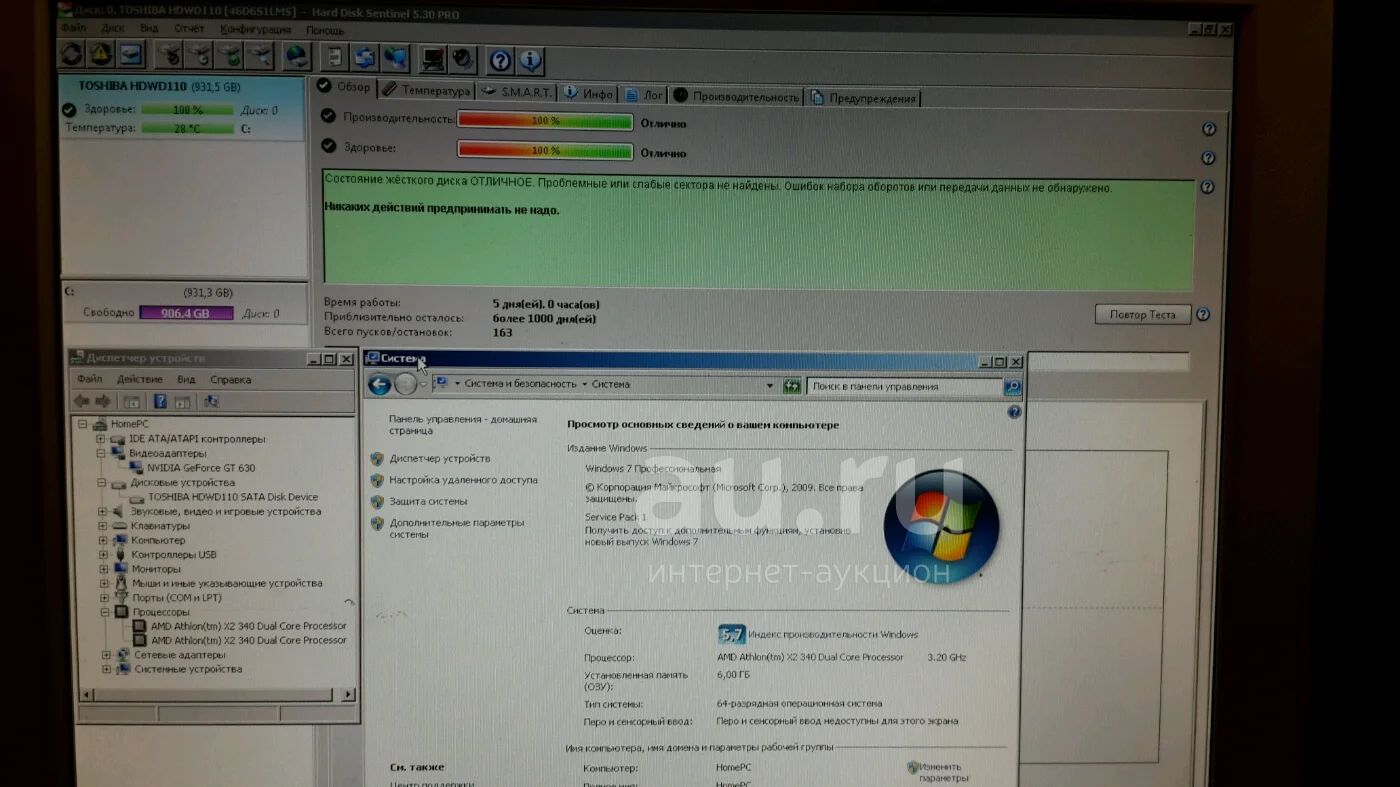The height and width of the screenshot is (787, 1400).
Task: Click the circular-arrows refresh icon in Hard Disk Sentinel toolbar
Action: 72,55
